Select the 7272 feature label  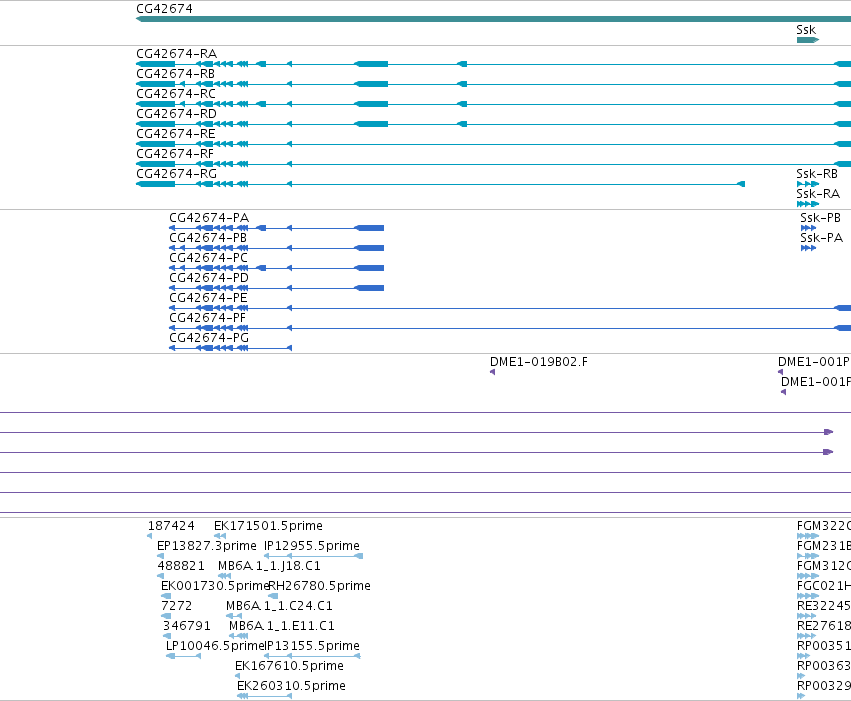click(x=176, y=607)
